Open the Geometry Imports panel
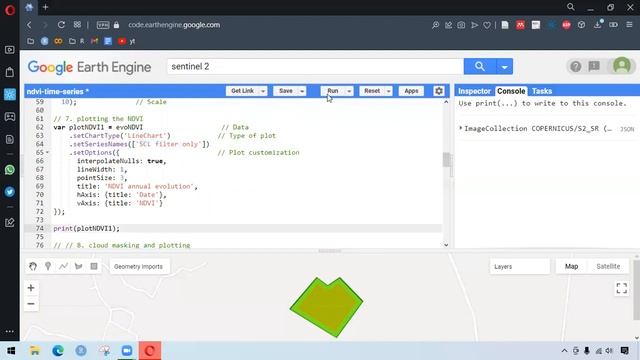The width and height of the screenshot is (640, 360). 138,267
